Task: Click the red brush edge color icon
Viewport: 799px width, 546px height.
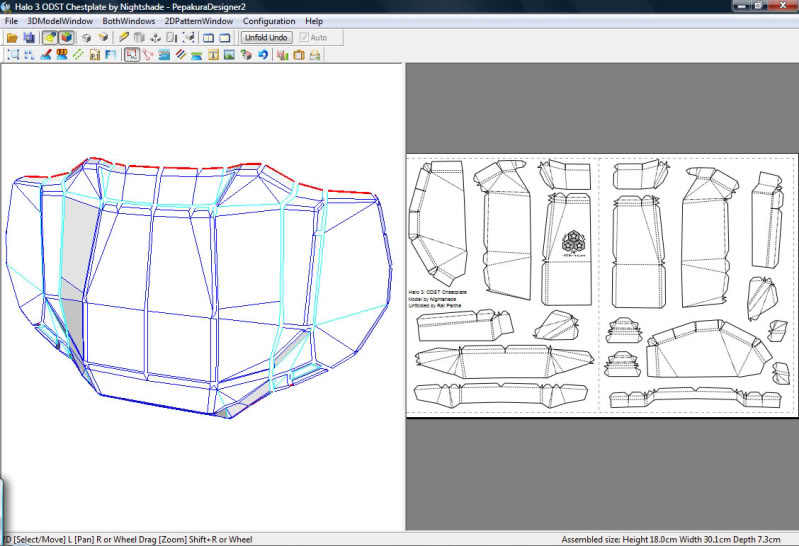Action: point(46,55)
